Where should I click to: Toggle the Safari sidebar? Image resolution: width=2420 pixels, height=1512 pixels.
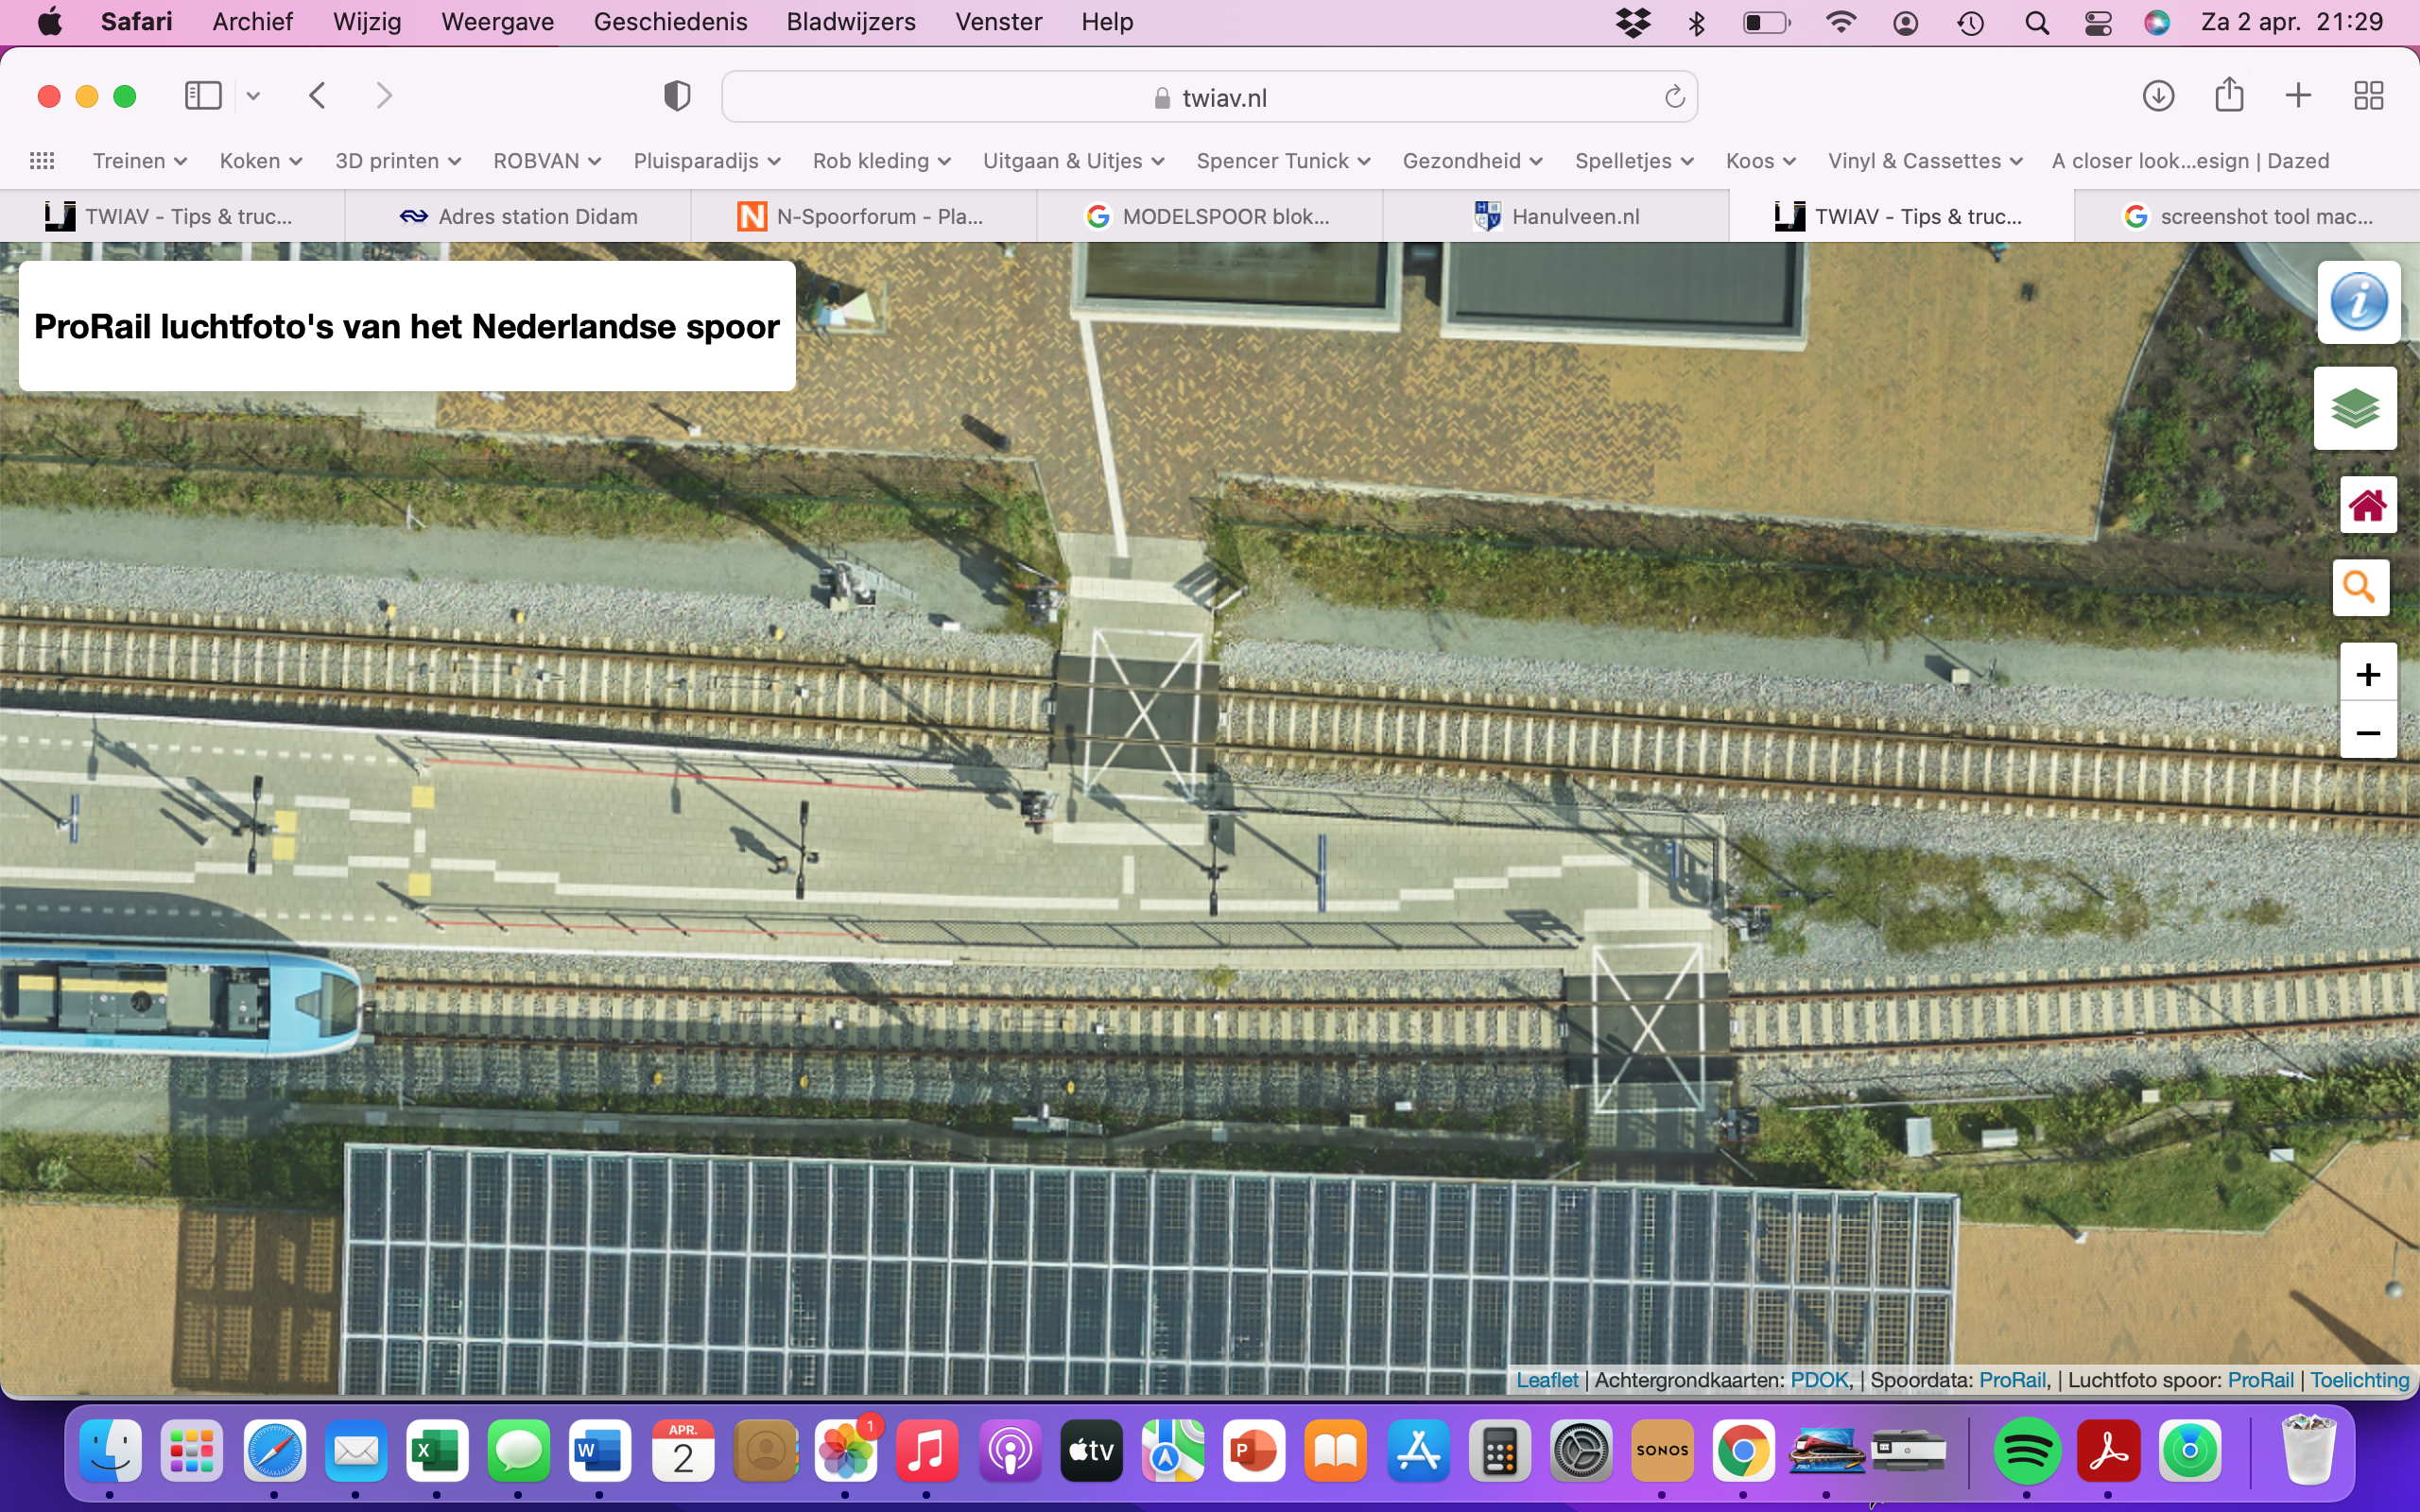click(203, 96)
